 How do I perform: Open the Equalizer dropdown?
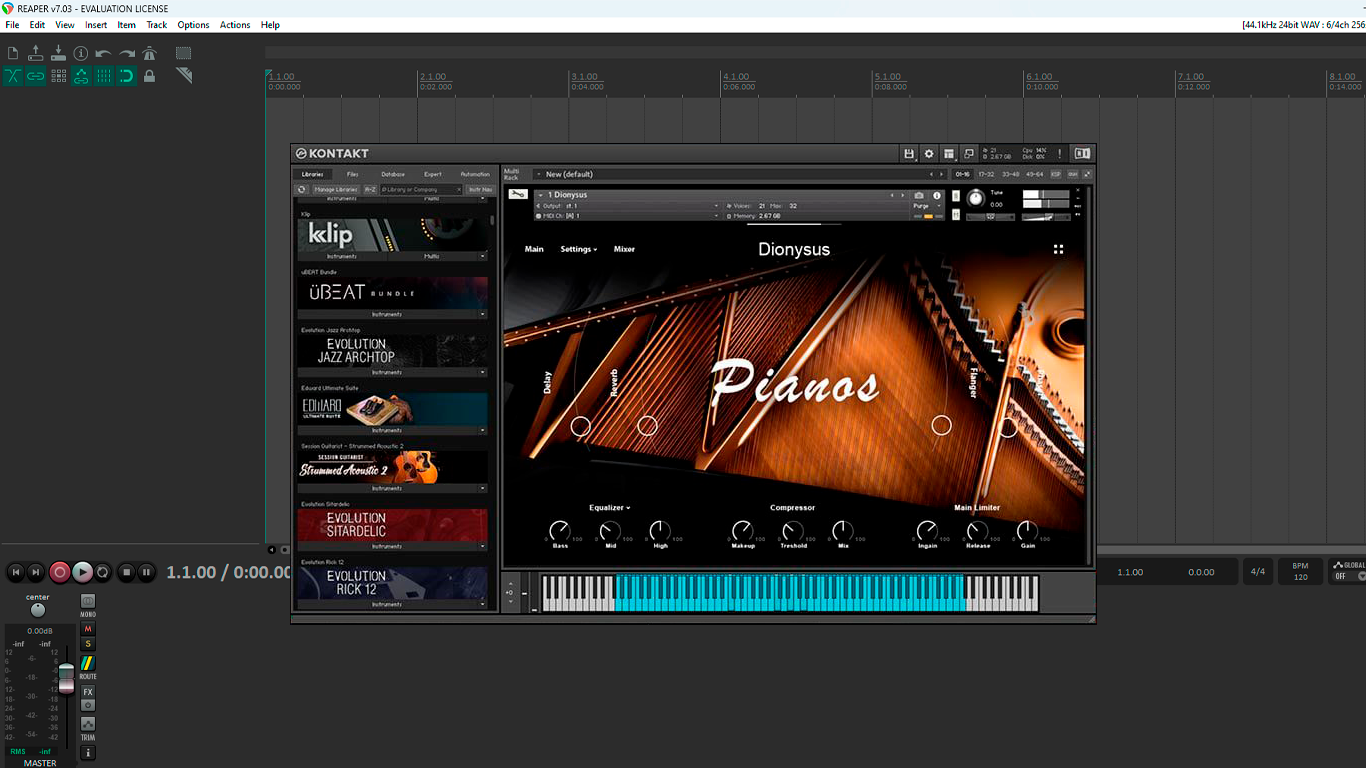pyautogui.click(x=609, y=508)
